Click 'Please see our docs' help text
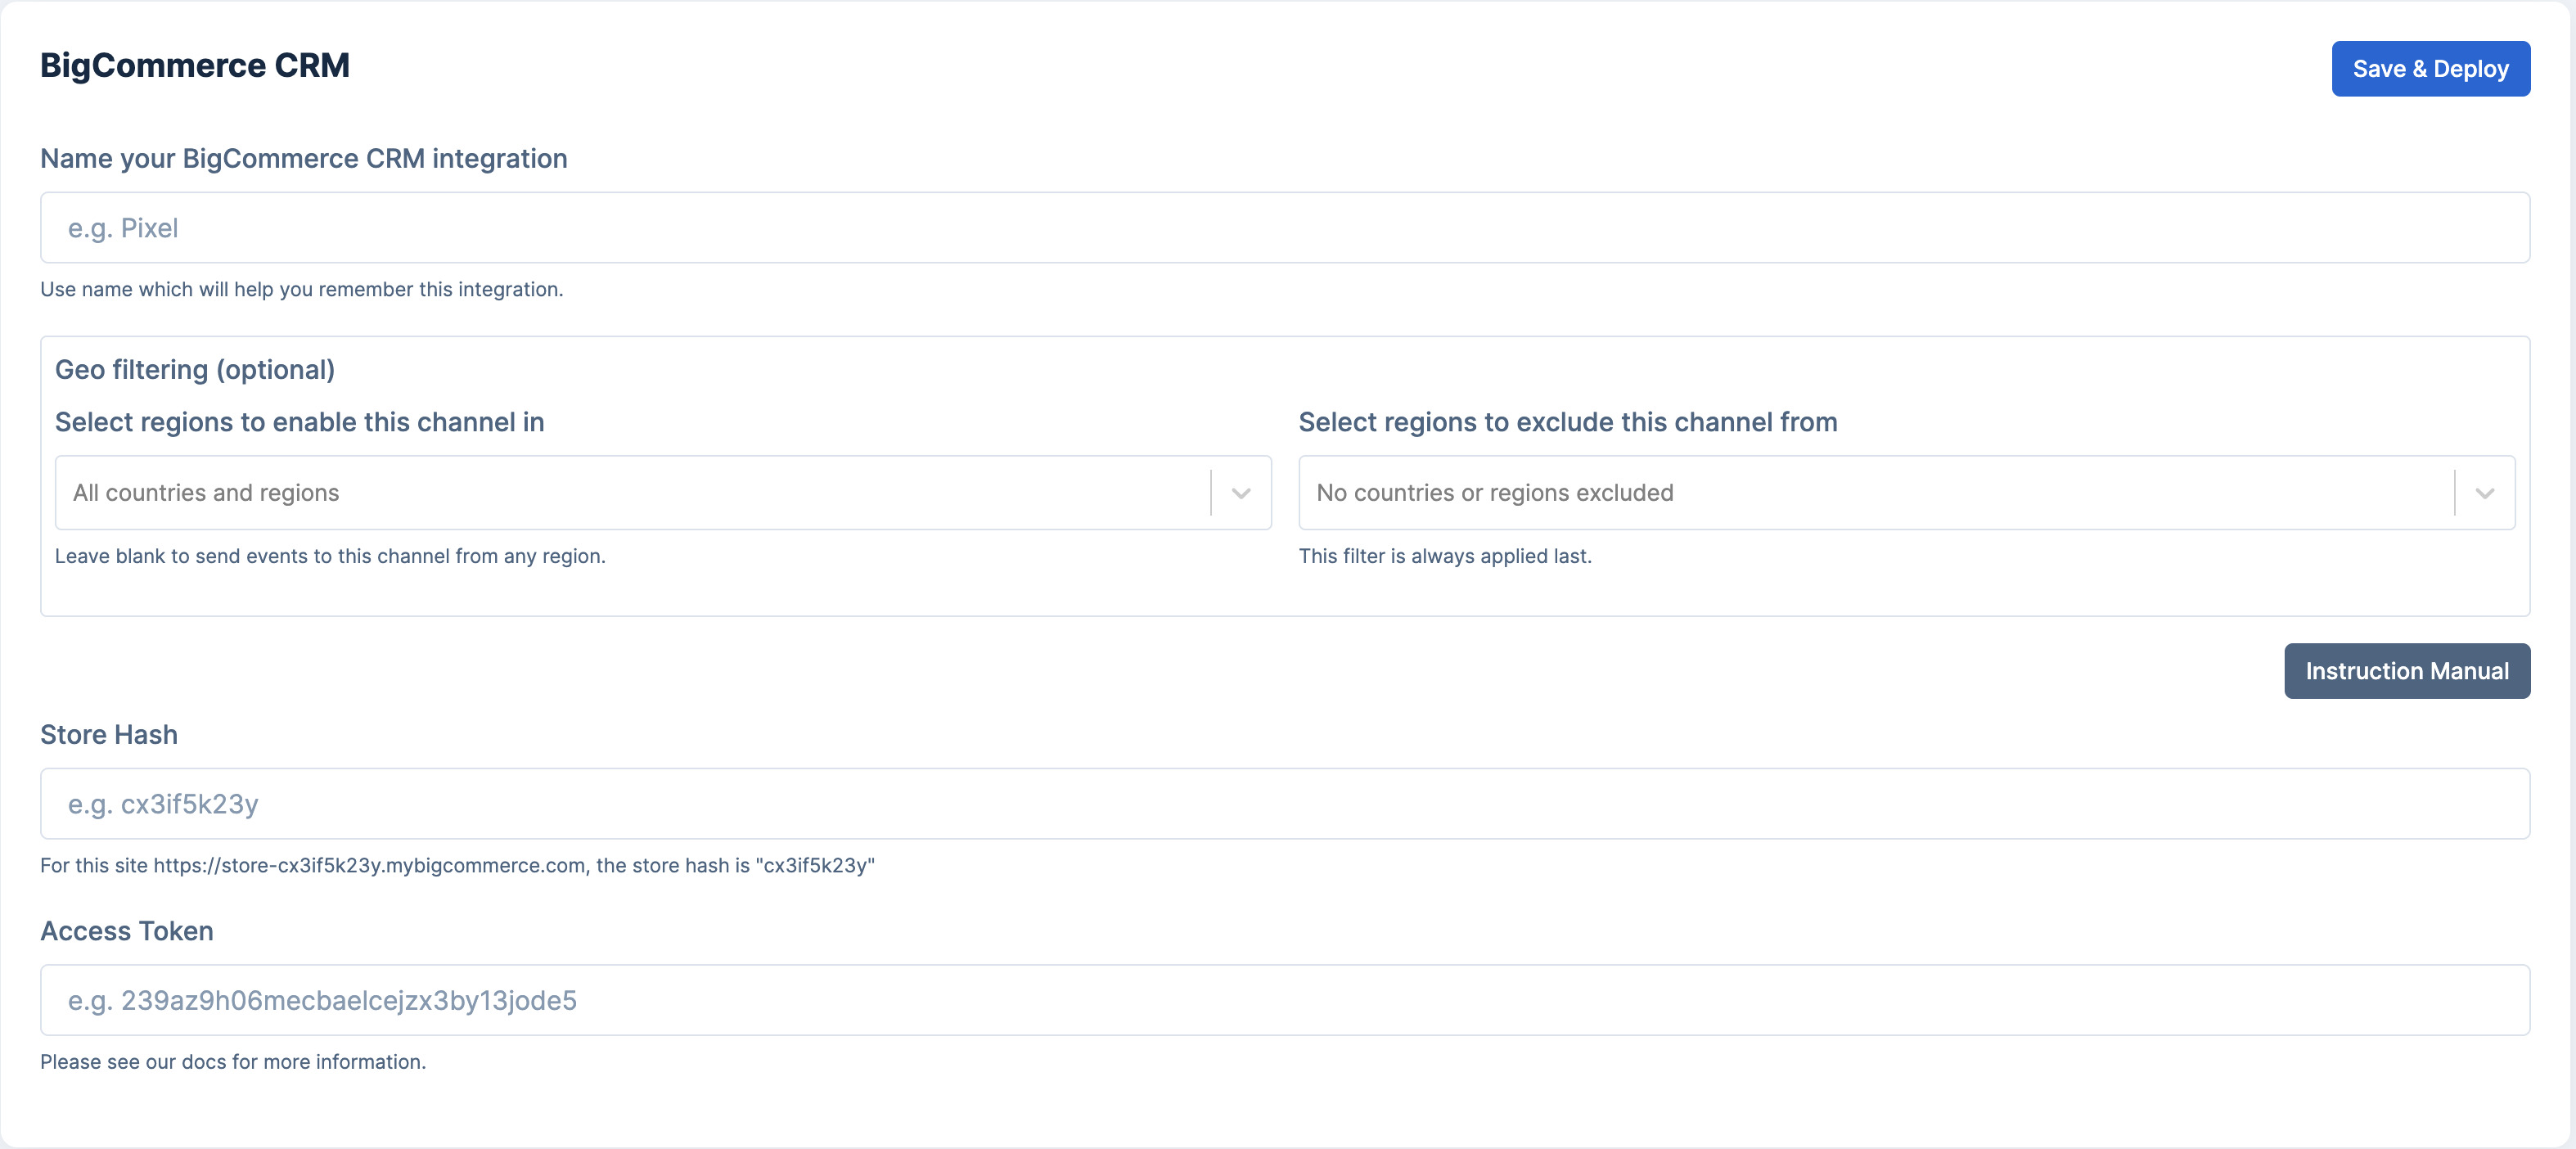 click(232, 1062)
